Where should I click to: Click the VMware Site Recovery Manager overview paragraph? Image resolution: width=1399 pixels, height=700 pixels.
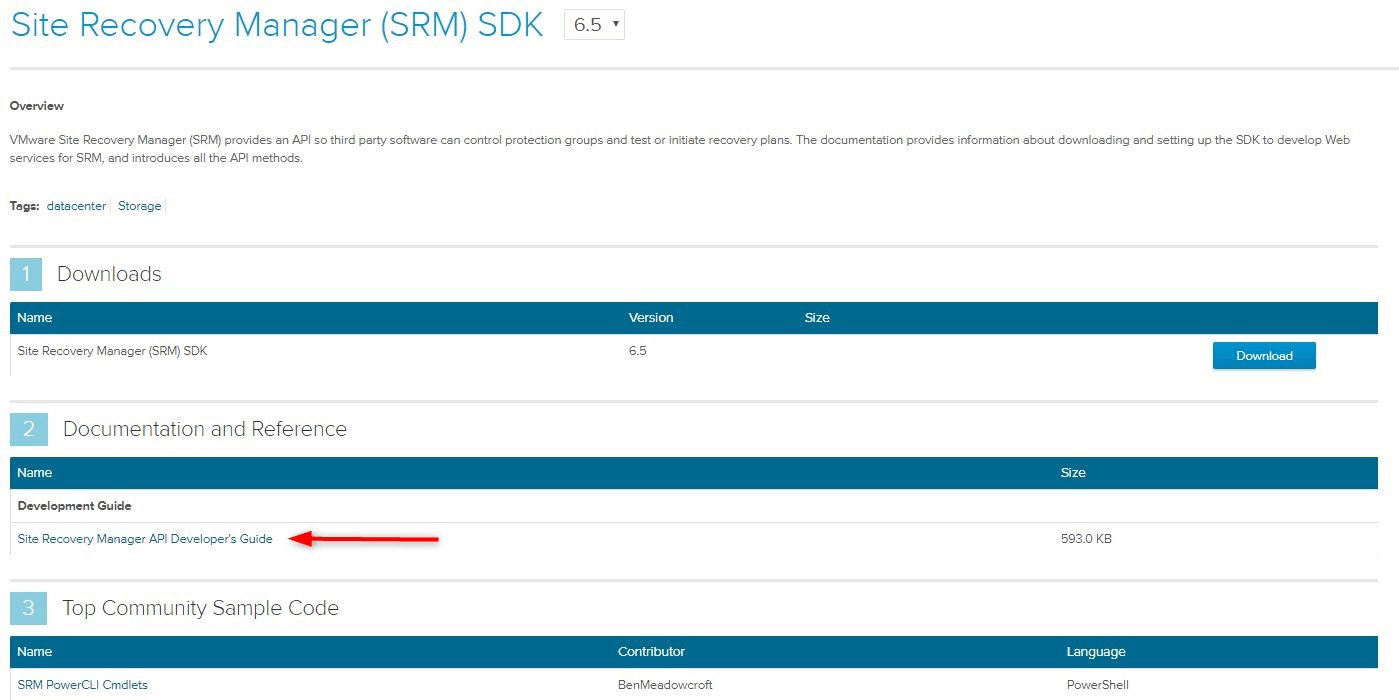tap(680, 149)
